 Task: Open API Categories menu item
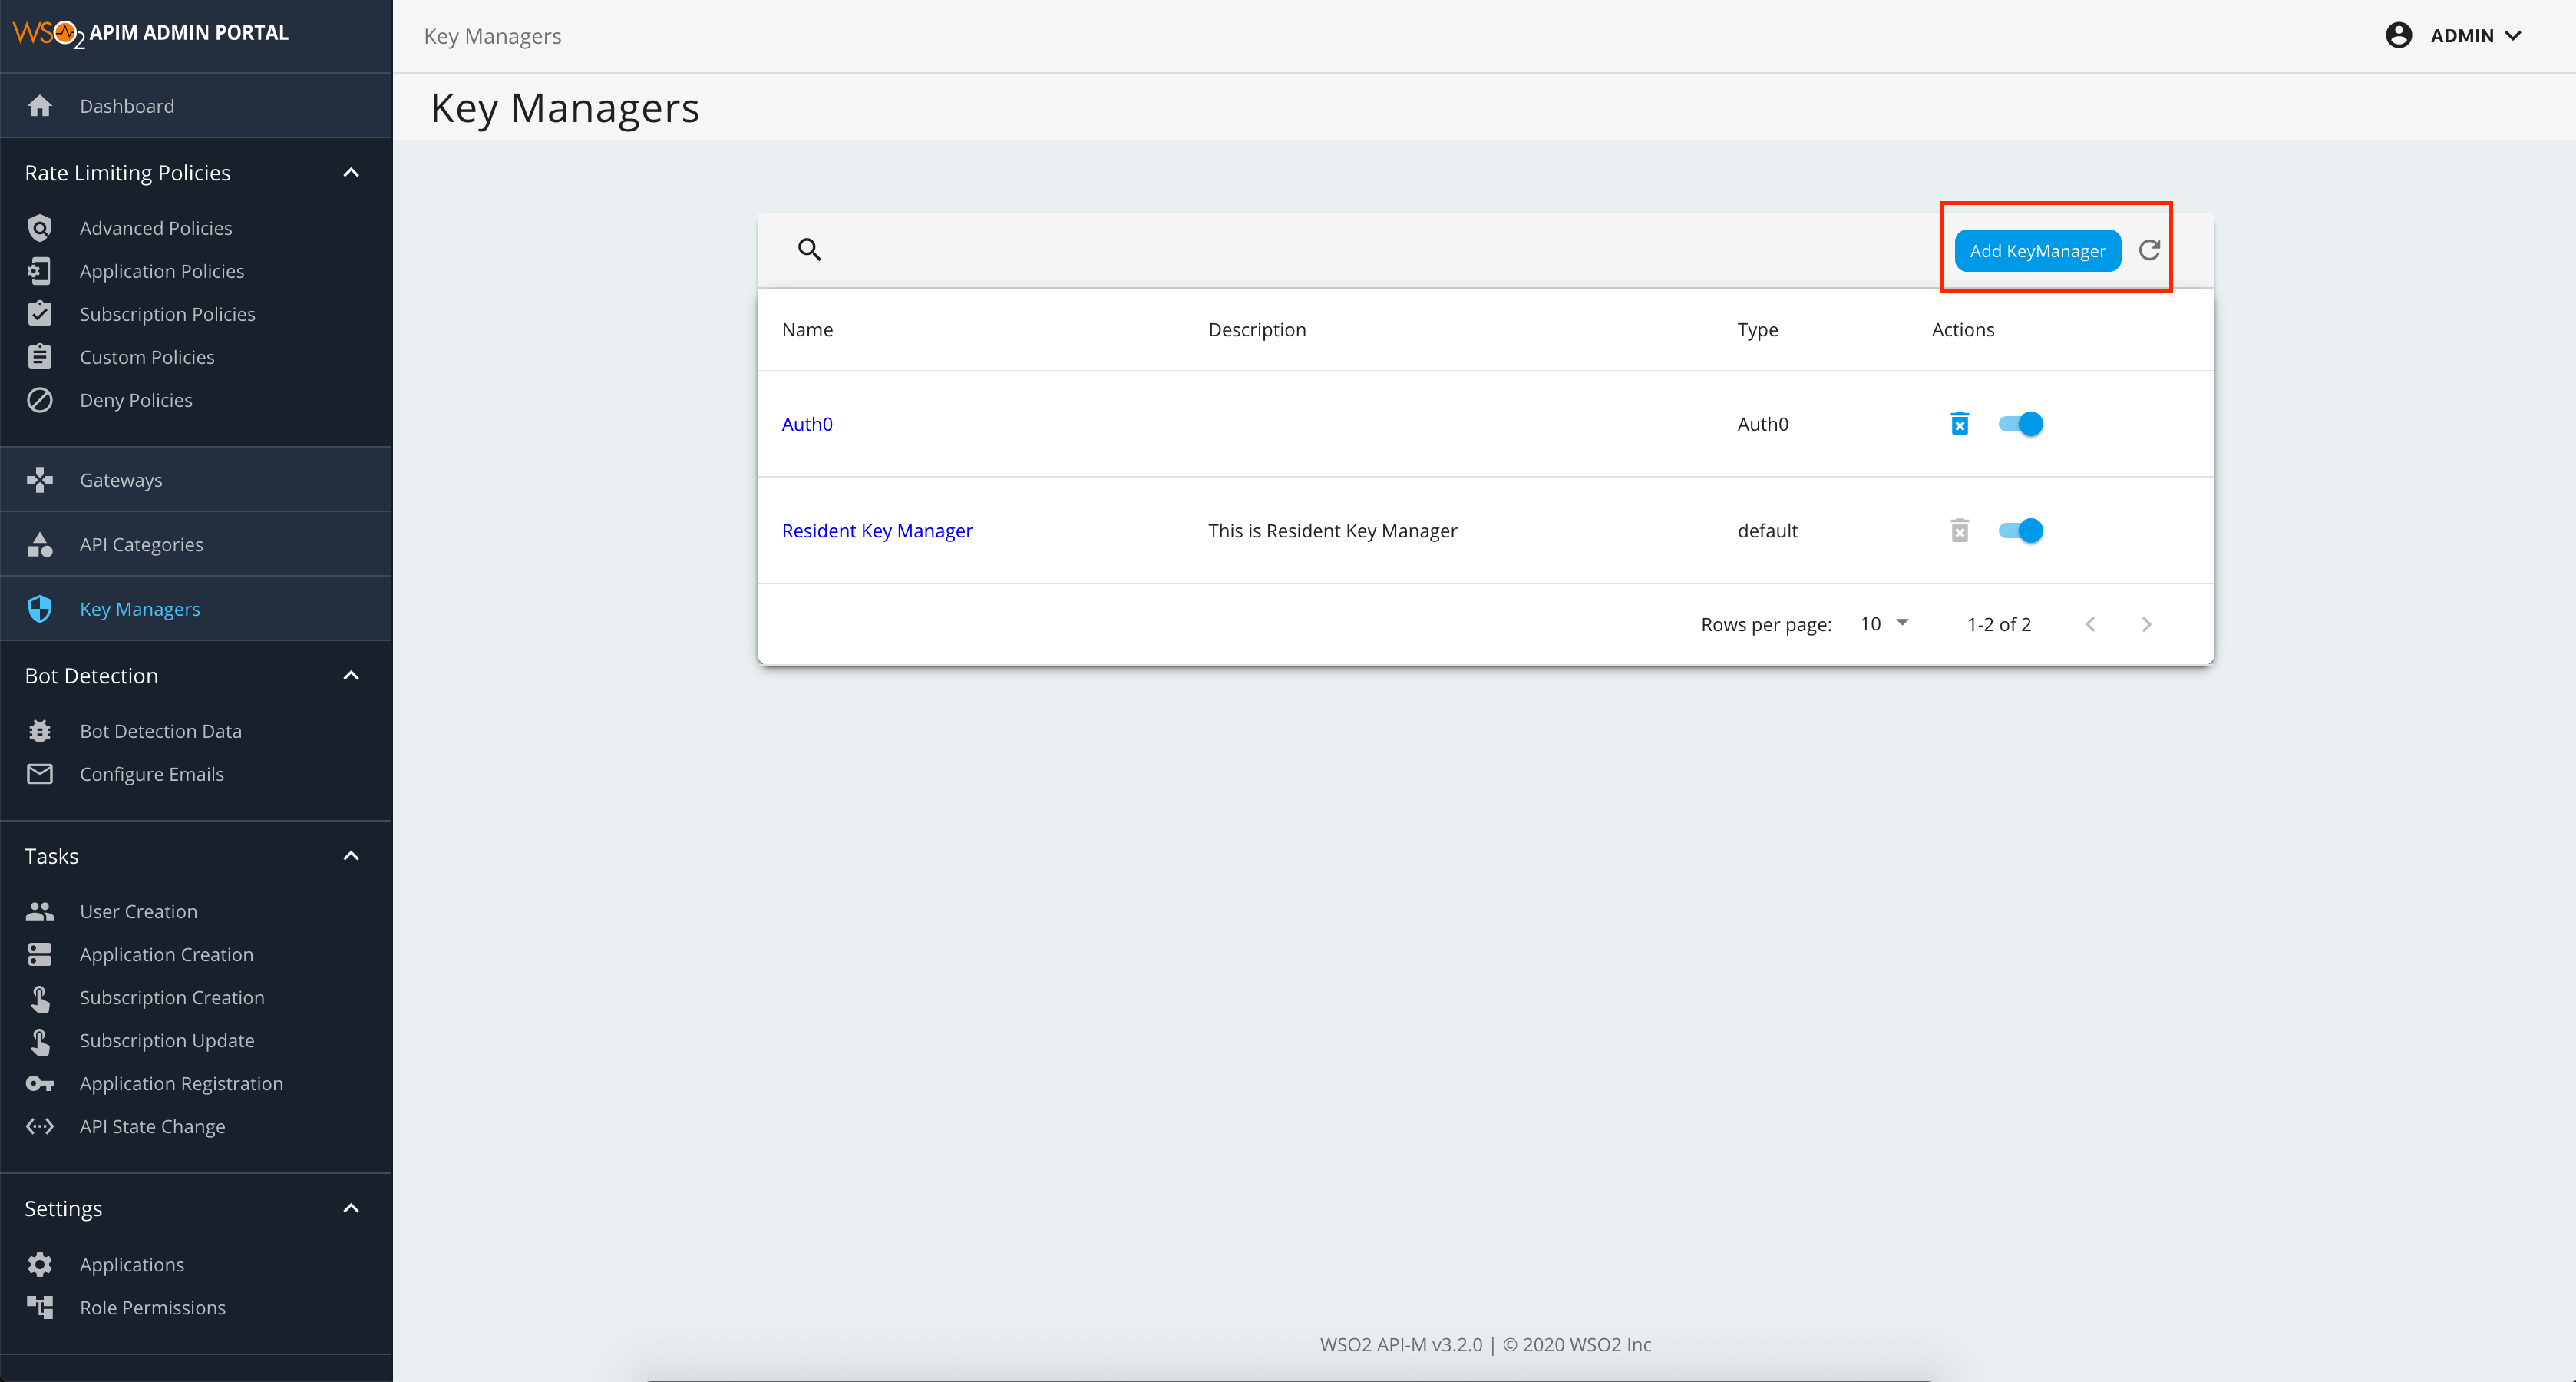(196, 545)
